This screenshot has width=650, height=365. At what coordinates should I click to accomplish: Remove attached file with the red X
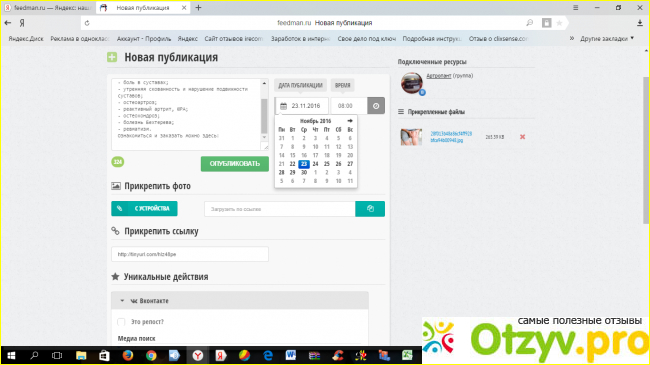click(522, 137)
